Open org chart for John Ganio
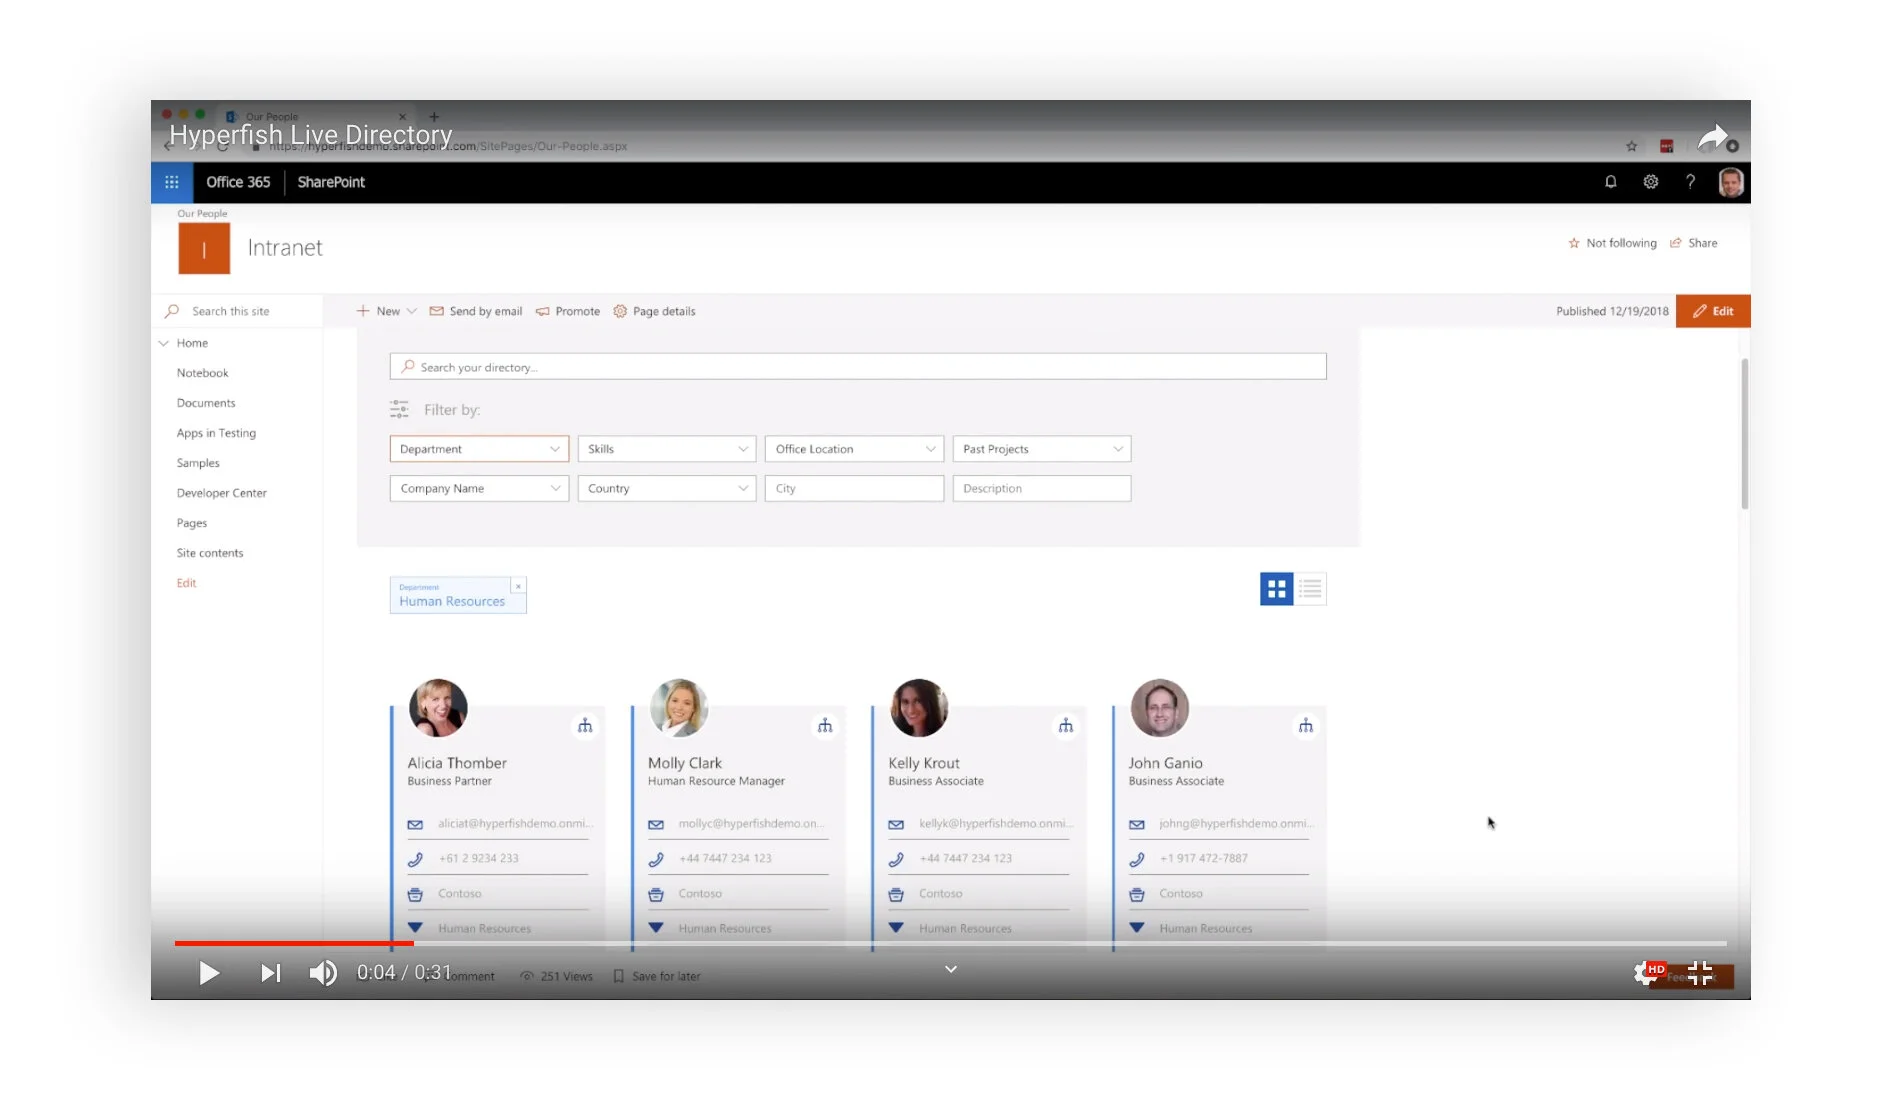The width and height of the screenshot is (1900, 1100). [1306, 726]
